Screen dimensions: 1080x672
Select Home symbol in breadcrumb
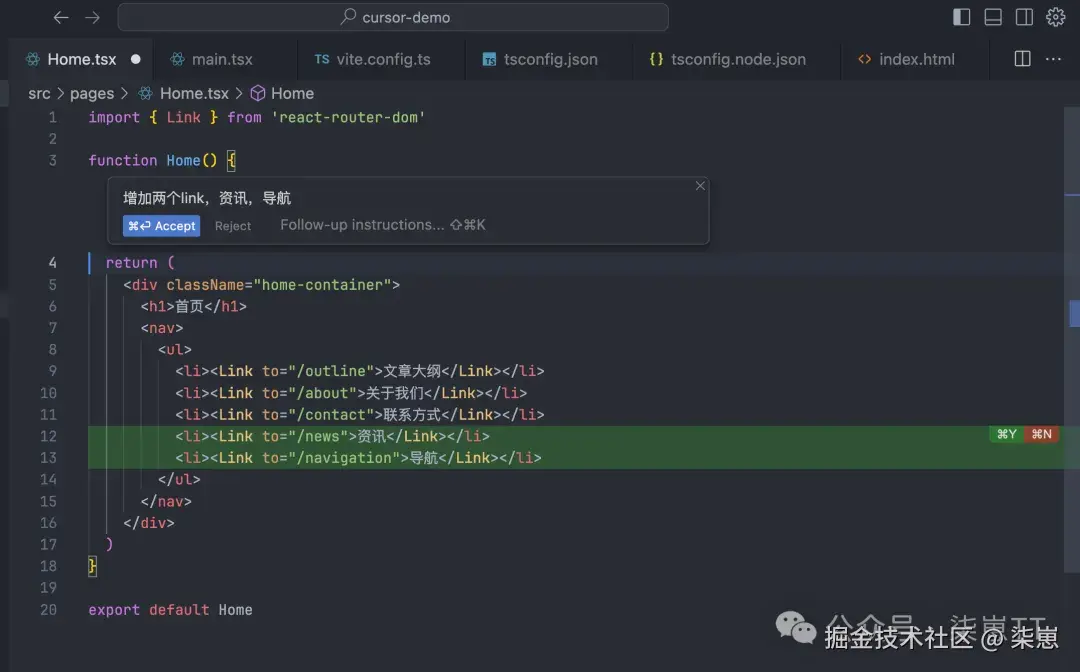pyautogui.click(x=292, y=94)
